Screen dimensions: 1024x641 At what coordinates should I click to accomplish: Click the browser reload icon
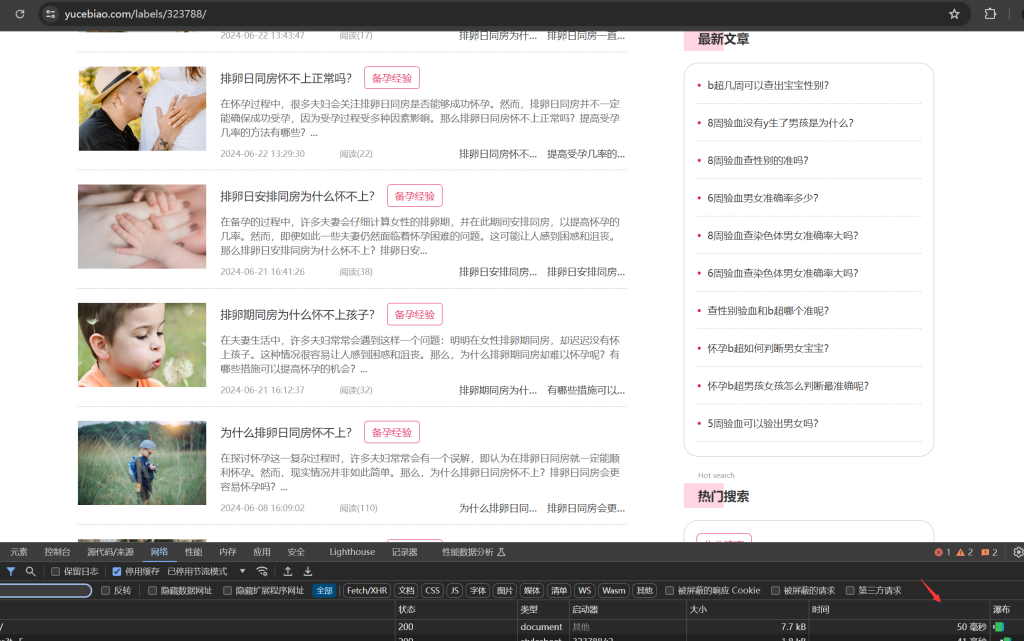(19, 14)
